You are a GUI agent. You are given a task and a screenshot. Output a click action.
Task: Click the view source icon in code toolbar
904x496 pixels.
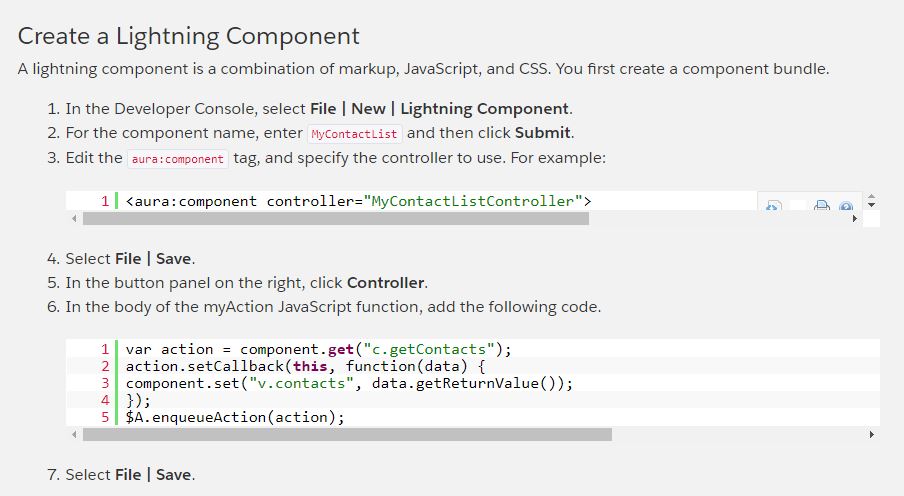pos(773,206)
